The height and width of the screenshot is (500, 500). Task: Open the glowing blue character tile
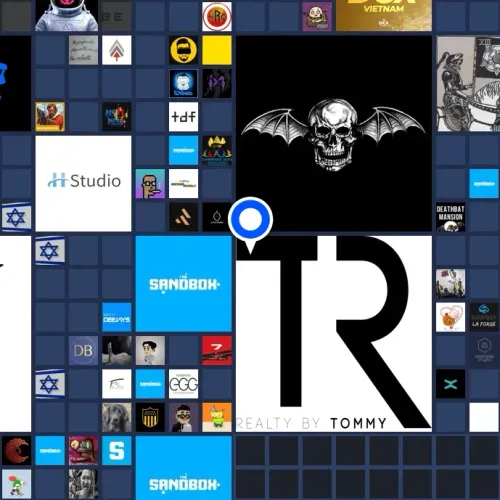coord(183,83)
